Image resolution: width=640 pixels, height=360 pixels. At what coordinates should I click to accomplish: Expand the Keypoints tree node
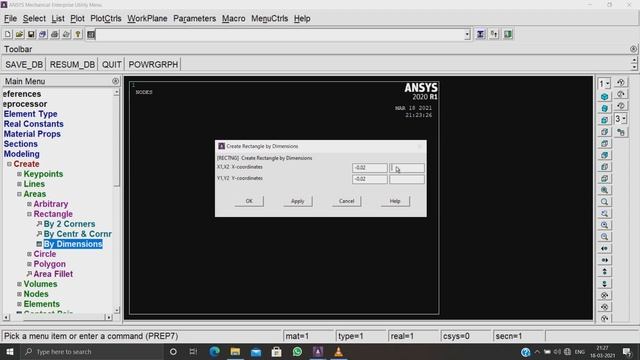pos(19,174)
